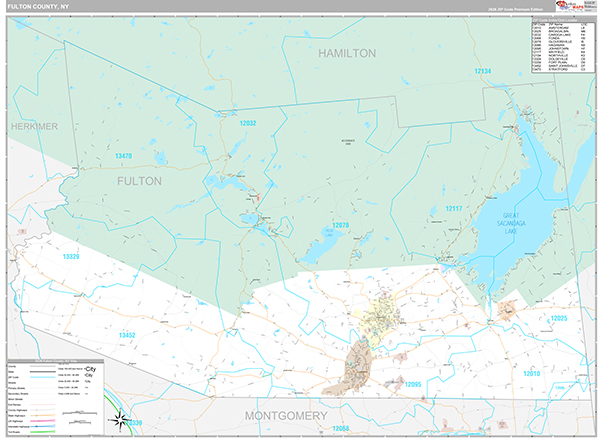Click the cyan ZIP Code legend line

click(42, 377)
